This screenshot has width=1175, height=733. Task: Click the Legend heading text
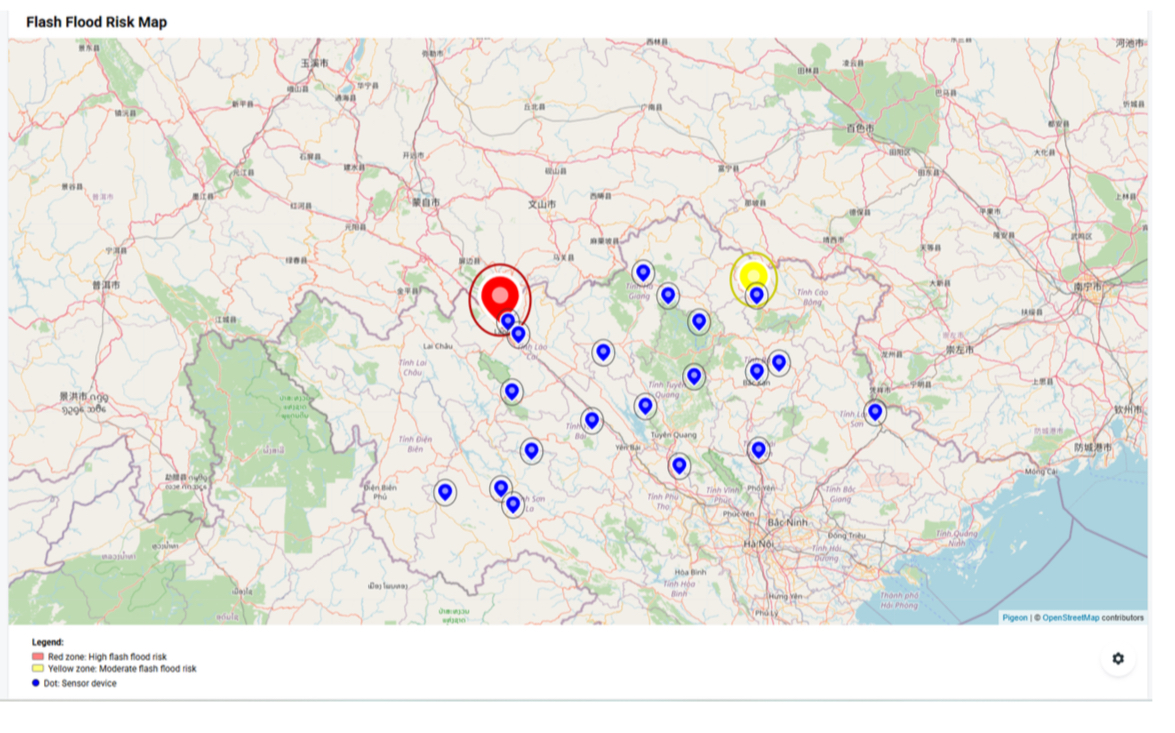point(45,643)
